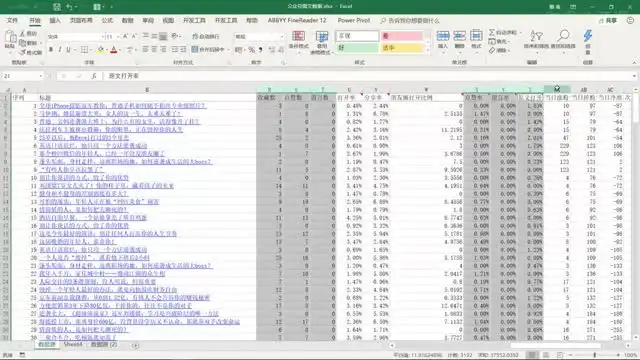Image resolution: width=640 pixels, height=360 pixels.
Task: Increase the indent
Action: [183, 49]
